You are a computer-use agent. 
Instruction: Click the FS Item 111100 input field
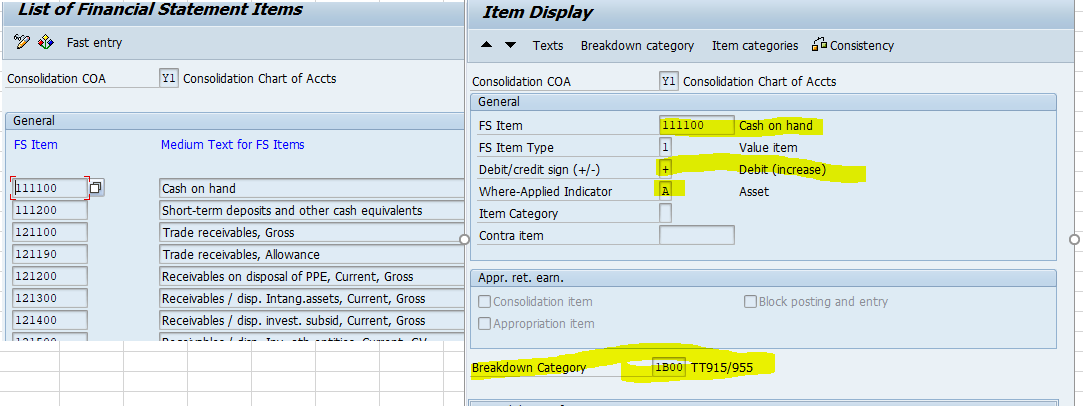coord(696,126)
